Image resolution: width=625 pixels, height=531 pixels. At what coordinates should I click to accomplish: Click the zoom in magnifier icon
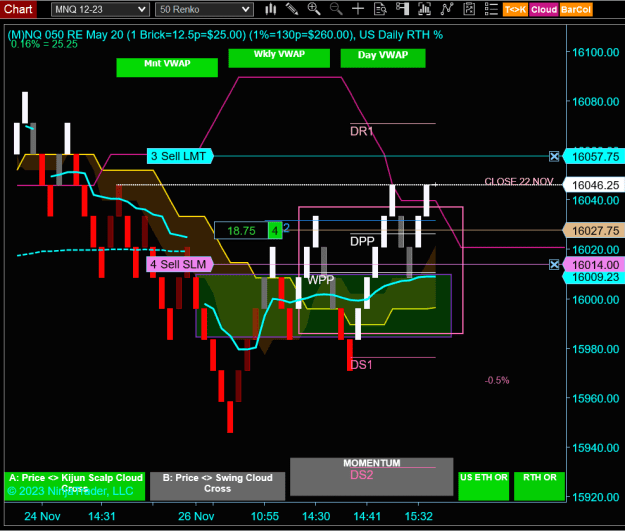click(314, 9)
